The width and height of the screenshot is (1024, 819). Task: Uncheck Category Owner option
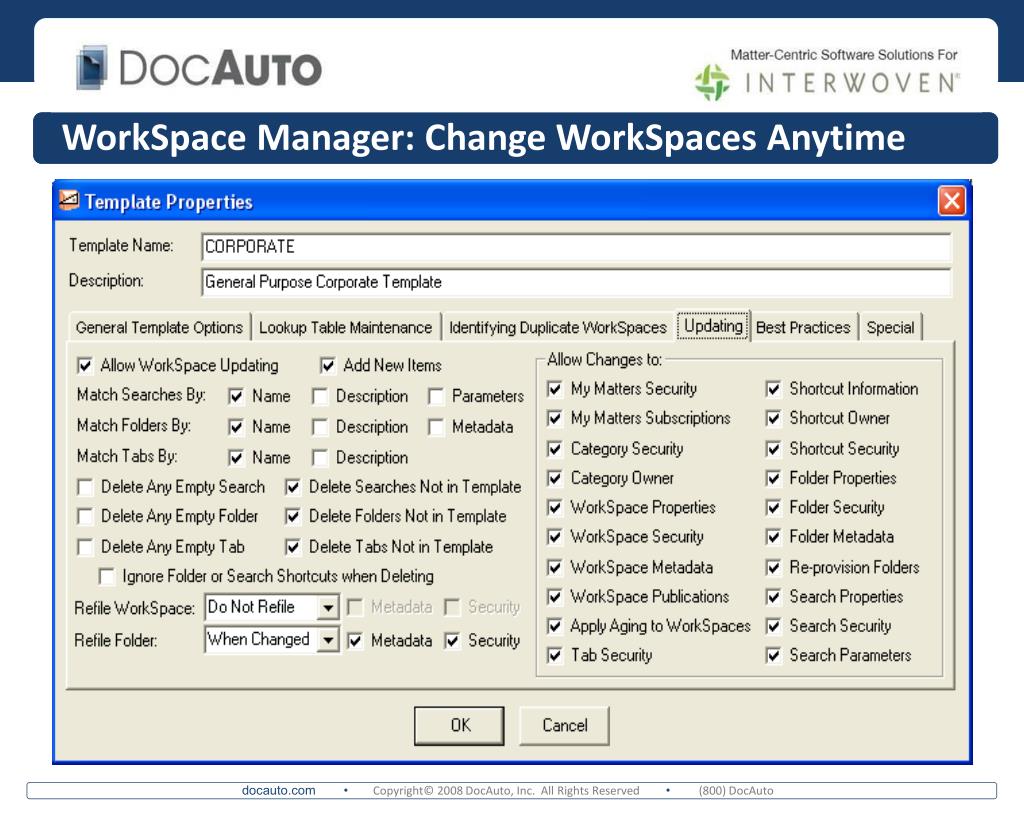pyautogui.click(x=554, y=478)
